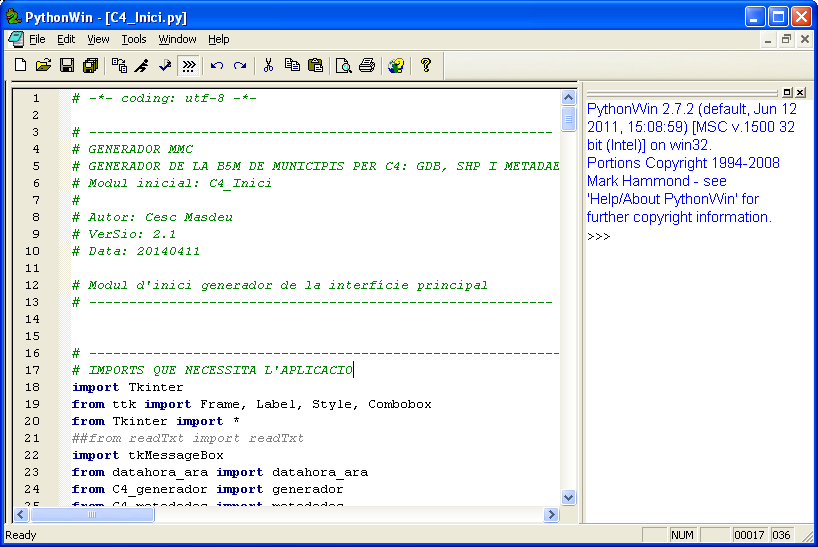The image size is (818, 547).
Task: Click the horizontal scrollbar thumb
Action: 92,515
